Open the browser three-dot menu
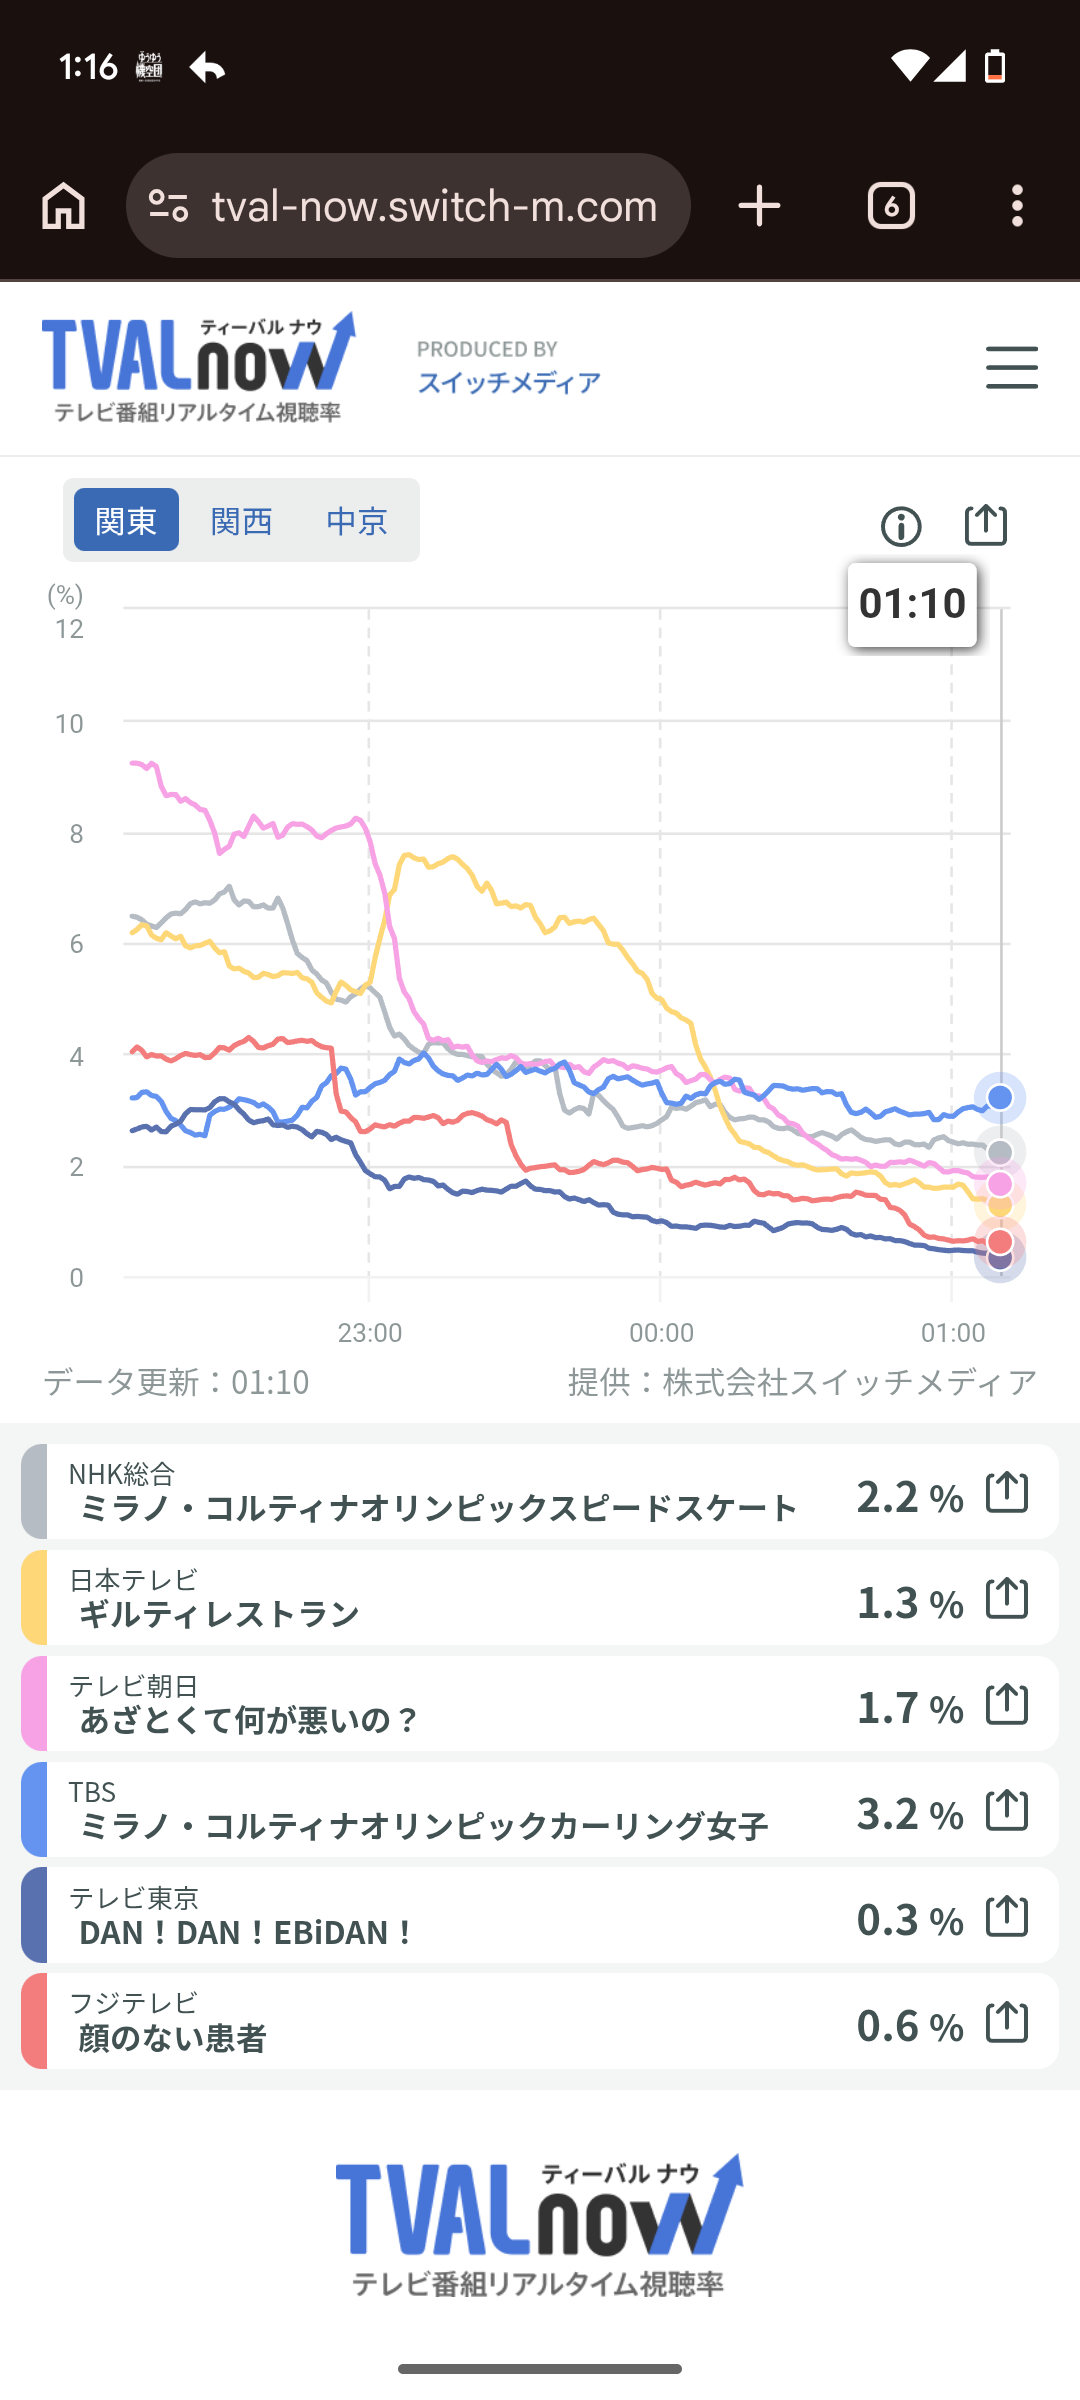The image size is (1080, 2400). click(x=1017, y=206)
